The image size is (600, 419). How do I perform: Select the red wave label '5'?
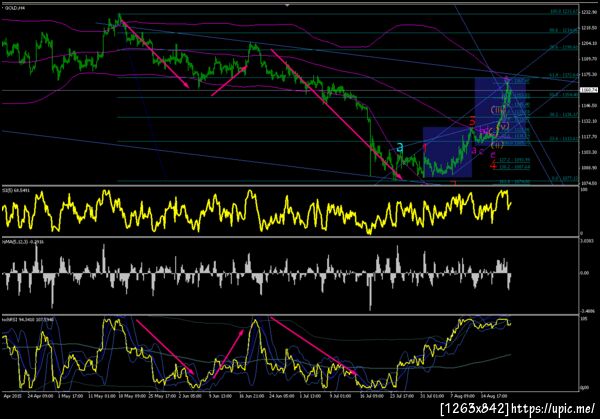pos(472,122)
